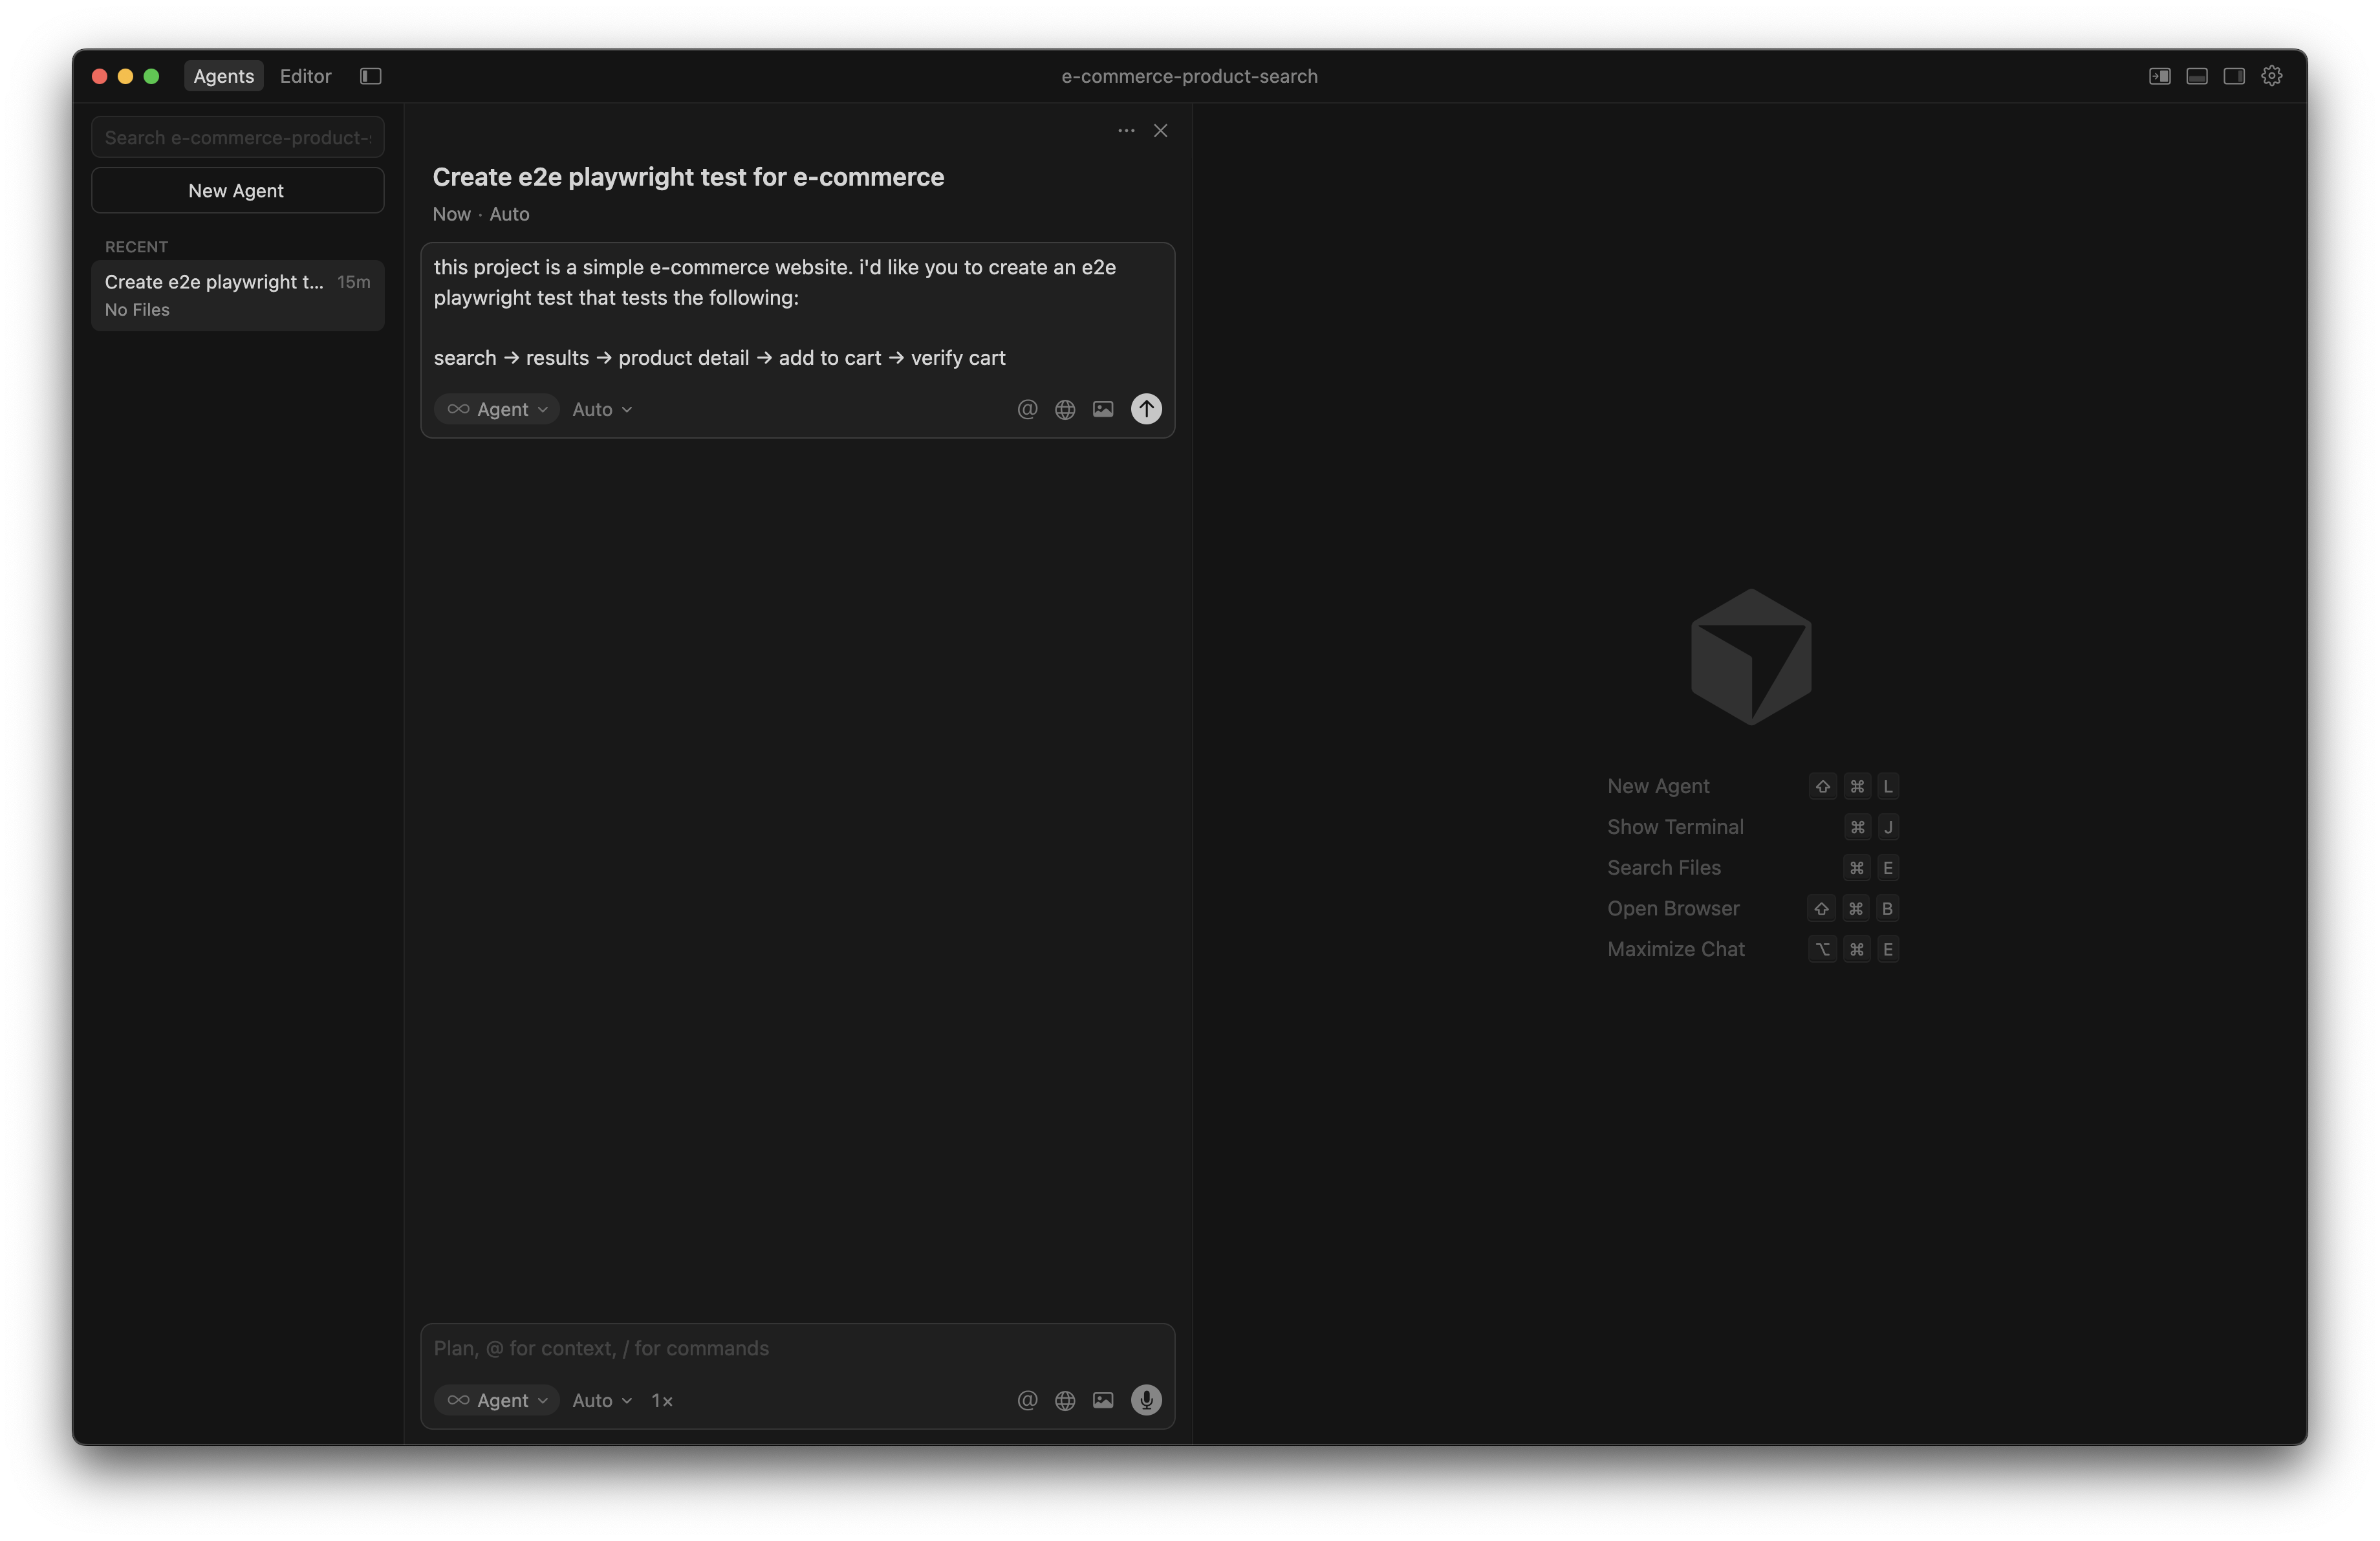Switch to the Editor tab
2380x1541 pixels.
[x=305, y=76]
